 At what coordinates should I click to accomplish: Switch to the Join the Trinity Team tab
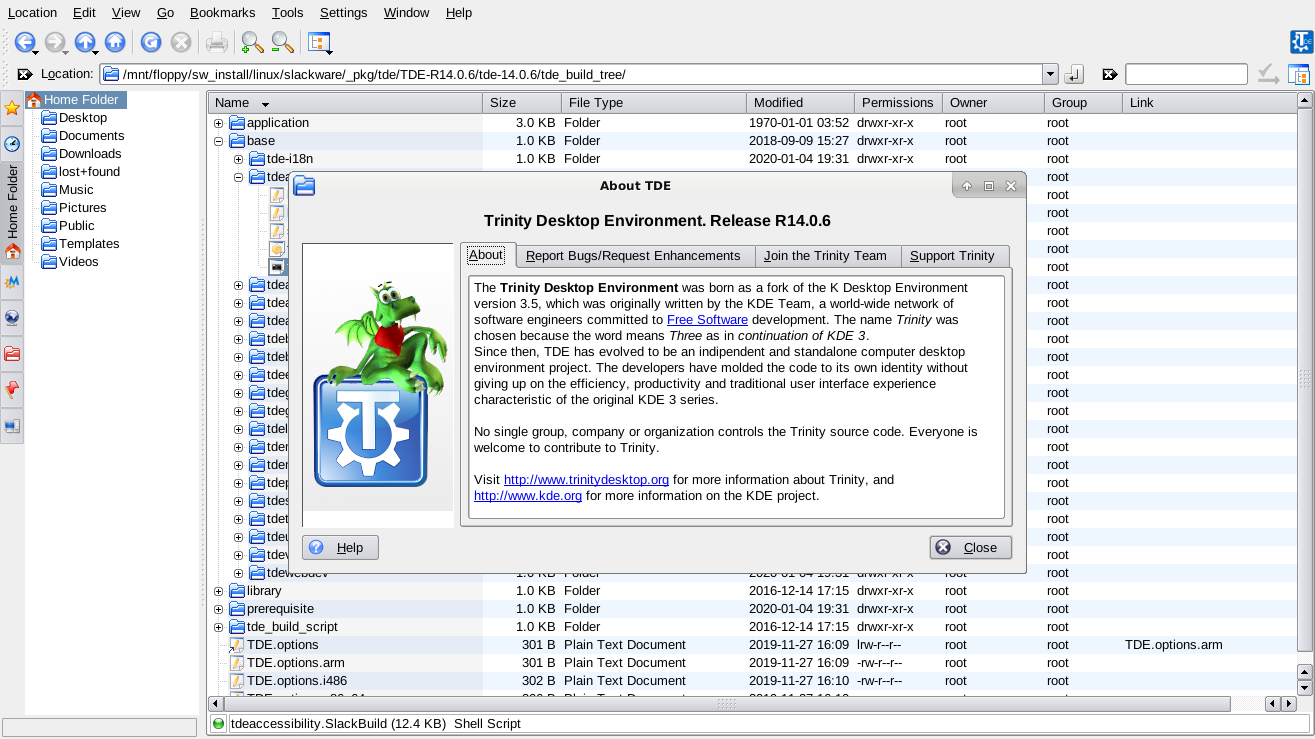coord(826,256)
